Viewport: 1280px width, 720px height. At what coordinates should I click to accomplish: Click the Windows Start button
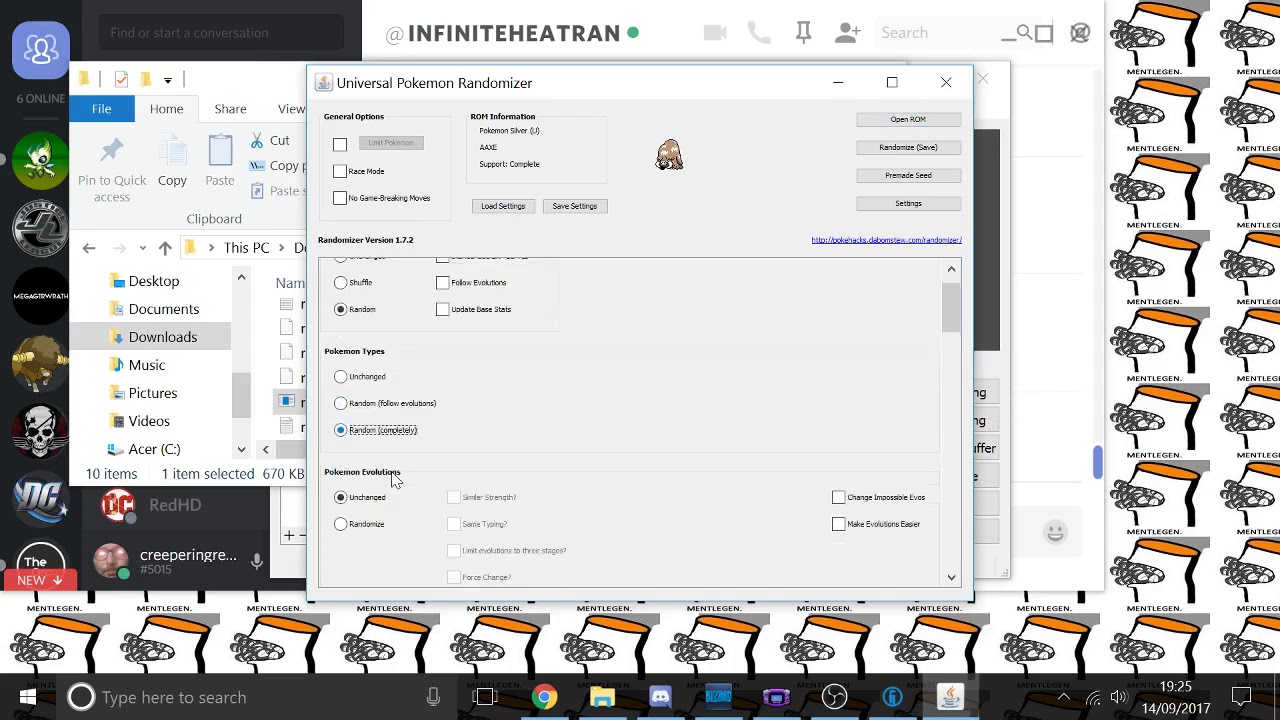[x=28, y=697]
